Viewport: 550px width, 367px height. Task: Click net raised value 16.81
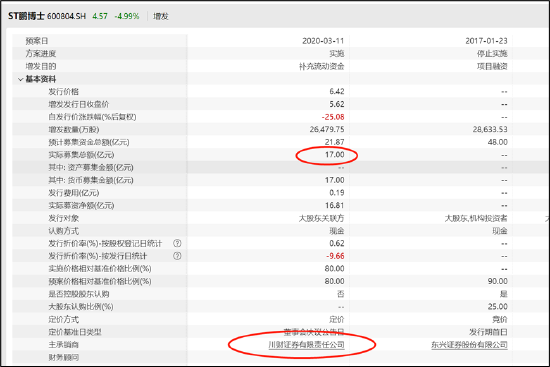click(x=335, y=205)
